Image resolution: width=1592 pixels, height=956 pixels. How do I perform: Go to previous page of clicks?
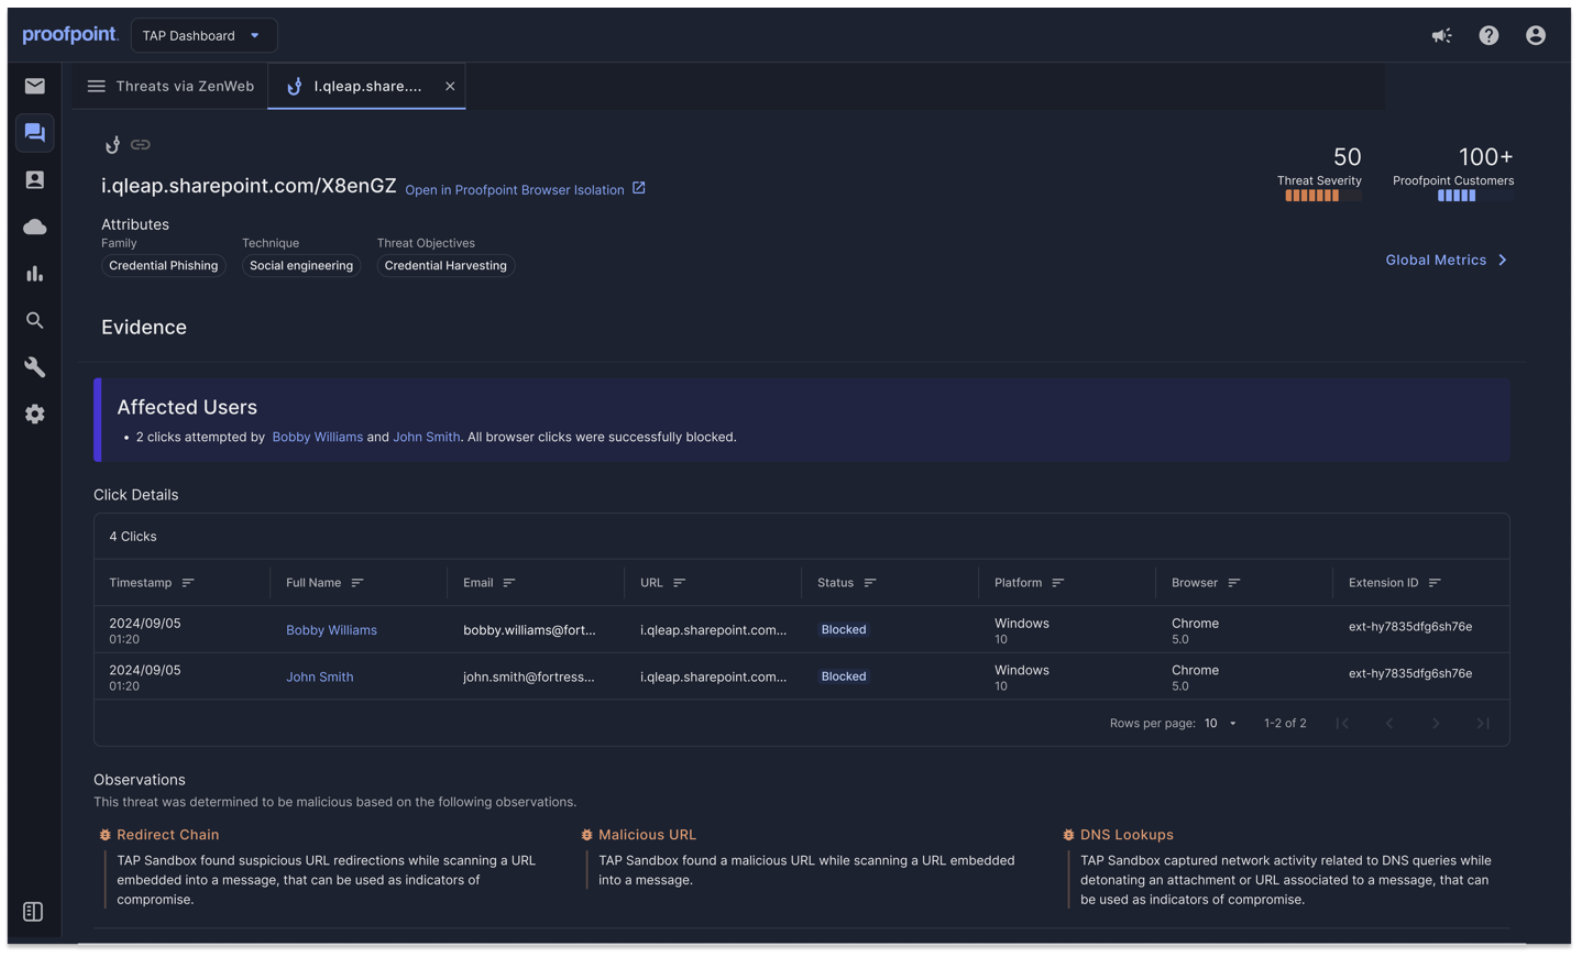pyautogui.click(x=1389, y=724)
